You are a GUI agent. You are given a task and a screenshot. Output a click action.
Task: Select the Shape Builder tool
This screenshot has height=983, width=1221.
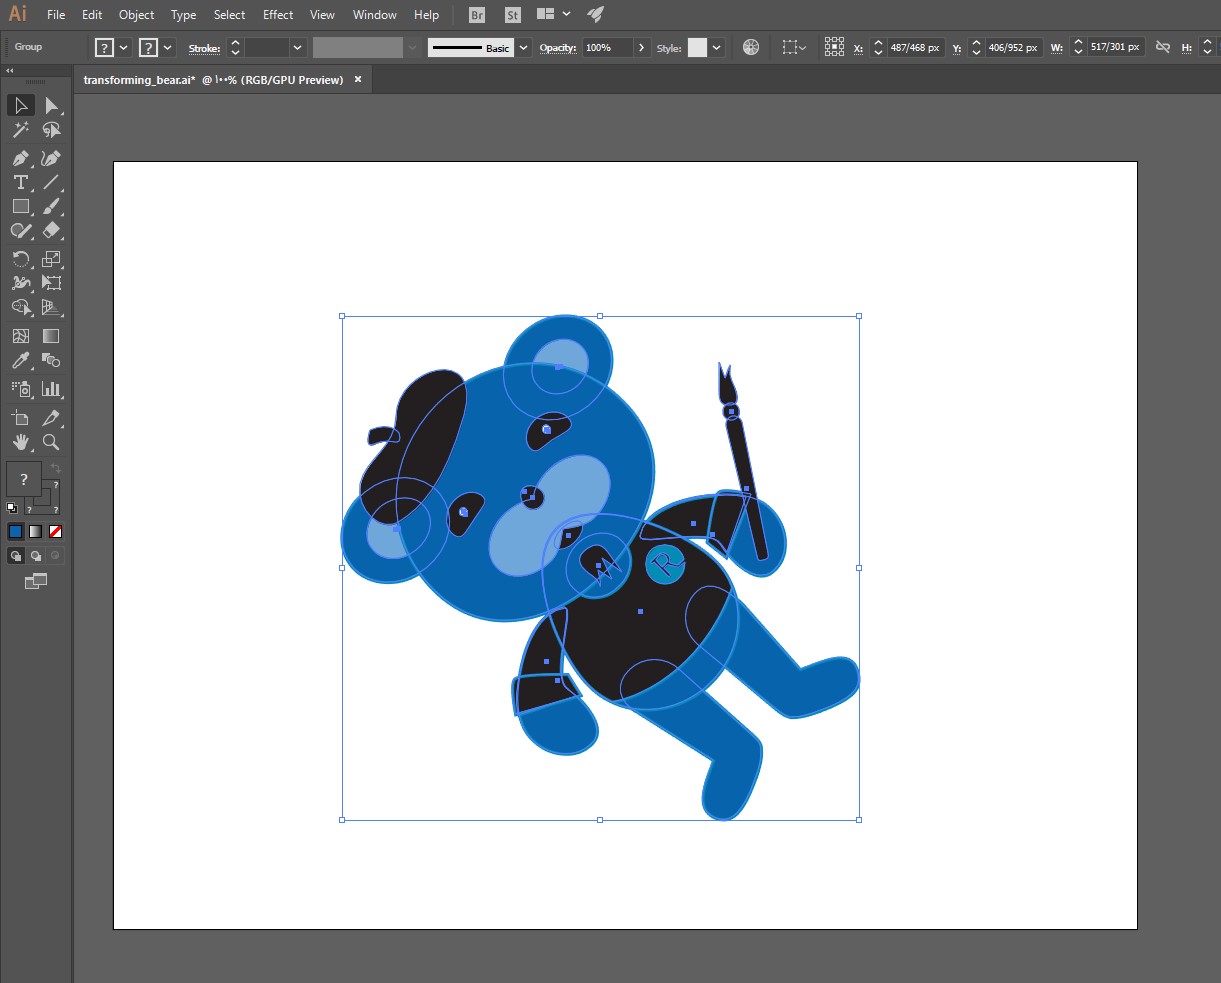click(x=20, y=307)
